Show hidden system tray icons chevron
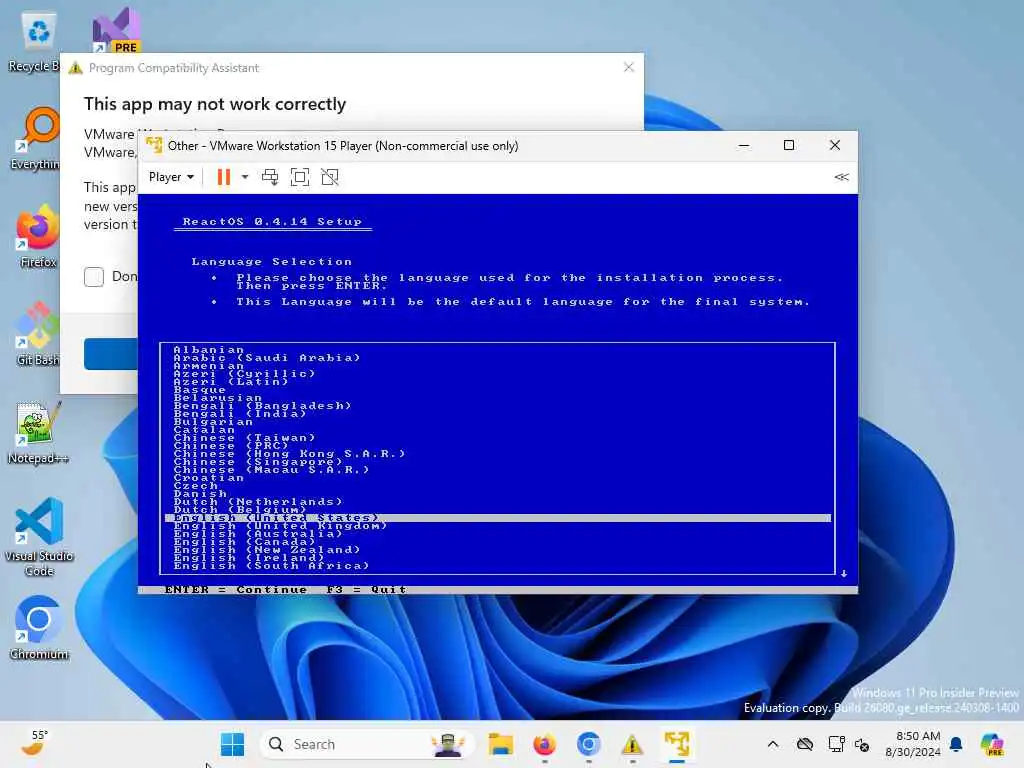Viewport: 1024px width, 768px height. tap(773, 744)
